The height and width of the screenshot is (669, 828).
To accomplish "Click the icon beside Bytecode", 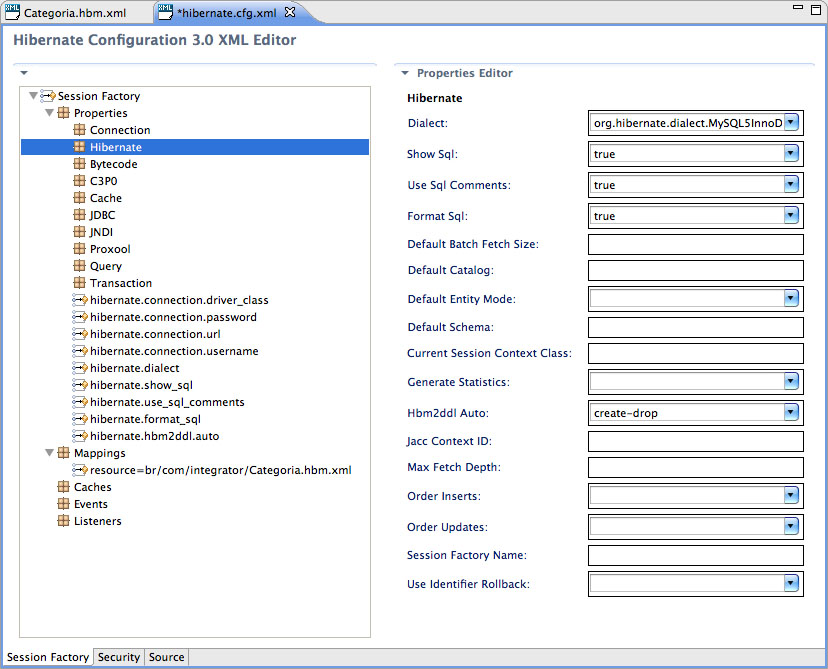I will [79, 164].
